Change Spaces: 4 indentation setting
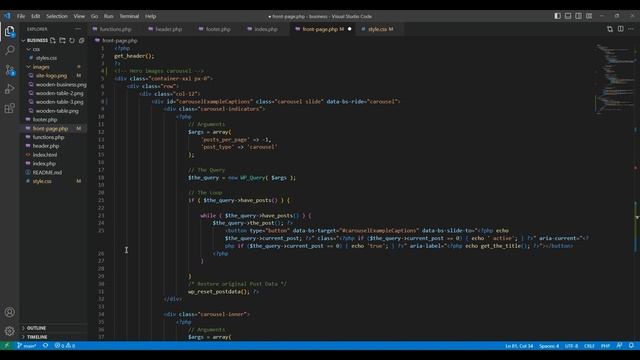640x360 pixels. coord(549,346)
